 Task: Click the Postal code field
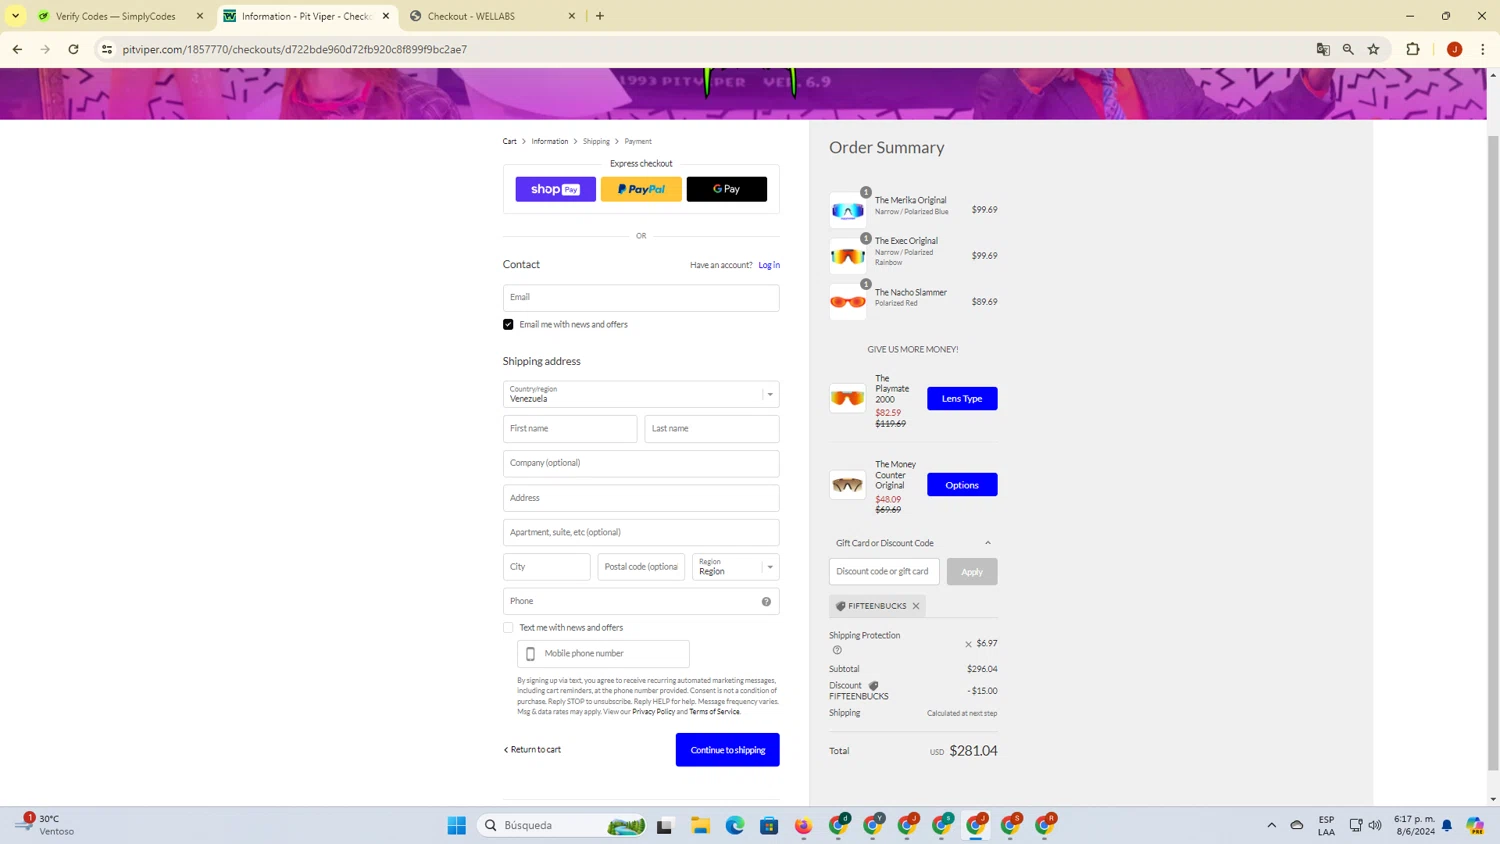pyautogui.click(x=641, y=567)
